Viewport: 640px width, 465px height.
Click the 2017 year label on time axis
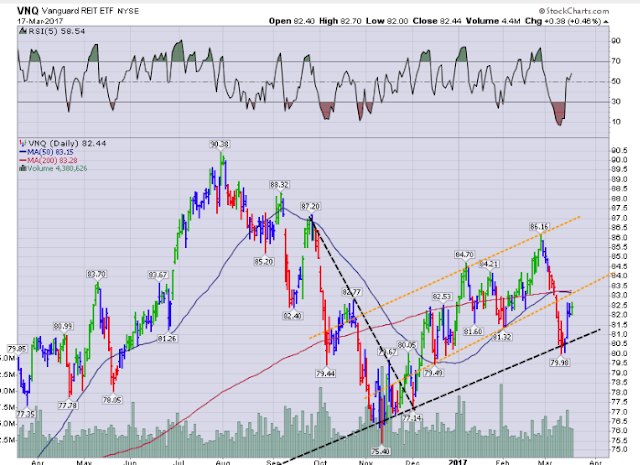pos(458,462)
